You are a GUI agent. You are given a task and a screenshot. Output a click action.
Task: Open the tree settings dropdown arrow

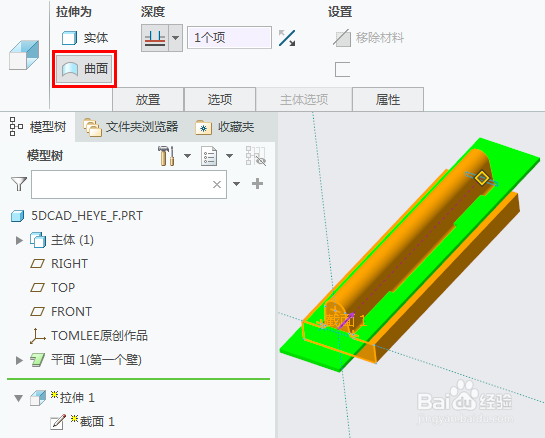187,156
